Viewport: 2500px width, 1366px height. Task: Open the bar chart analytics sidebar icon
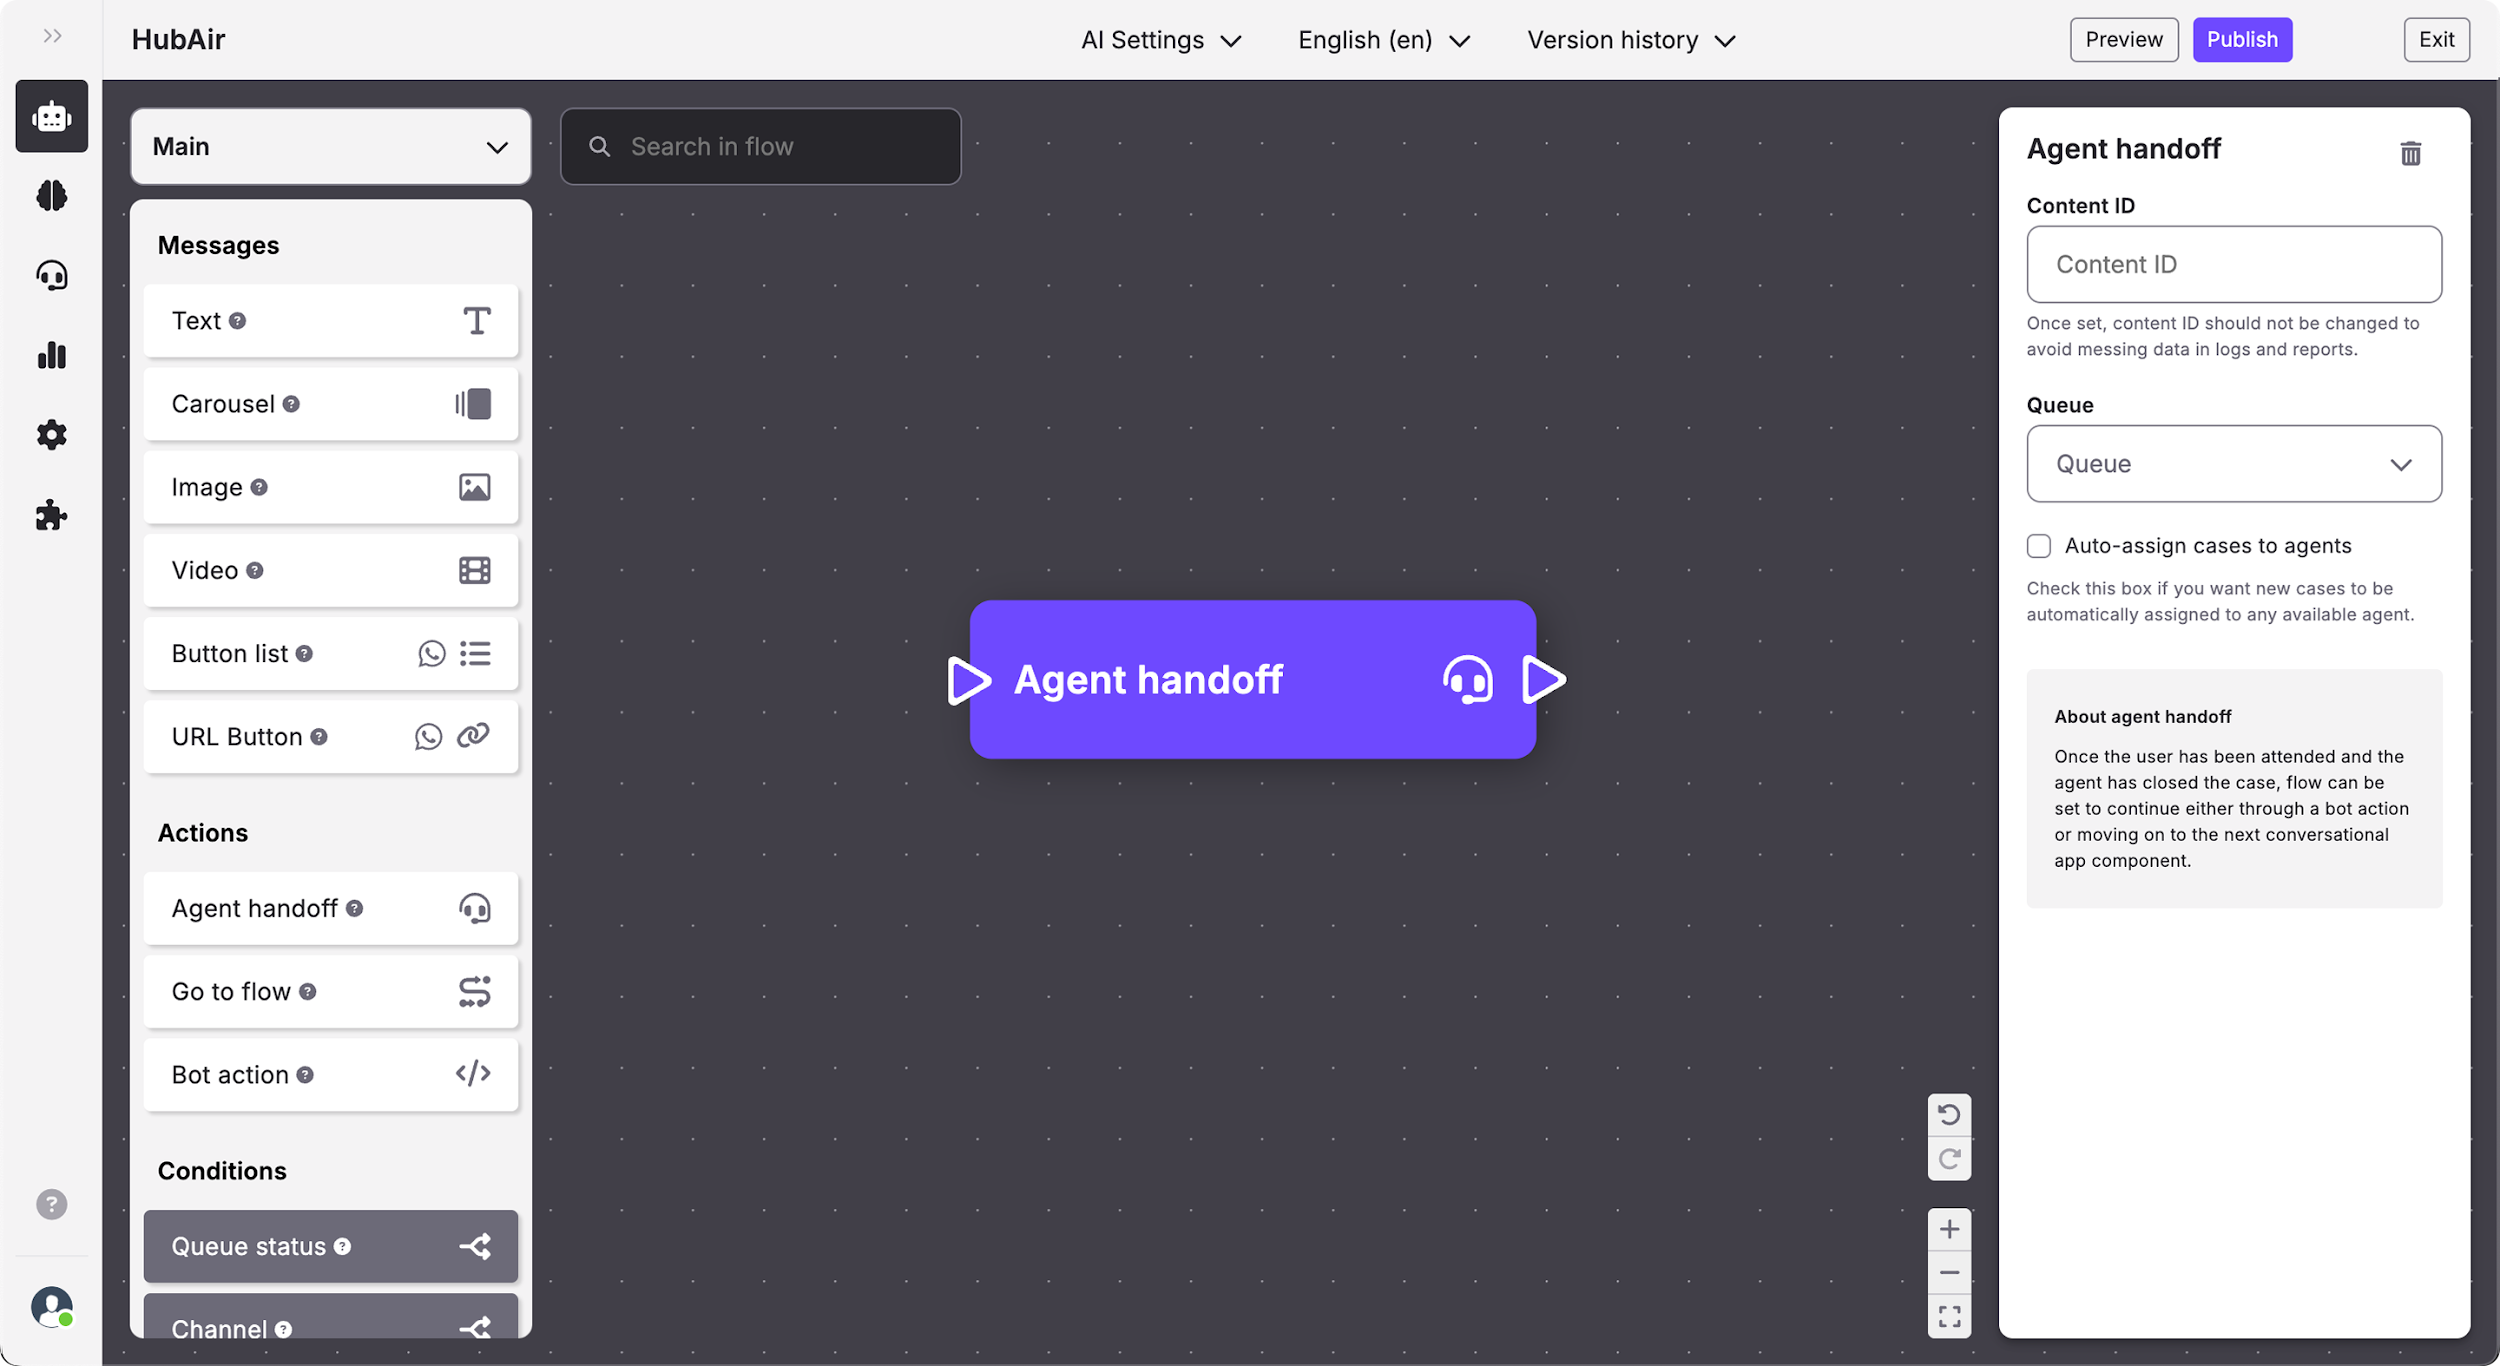point(52,355)
